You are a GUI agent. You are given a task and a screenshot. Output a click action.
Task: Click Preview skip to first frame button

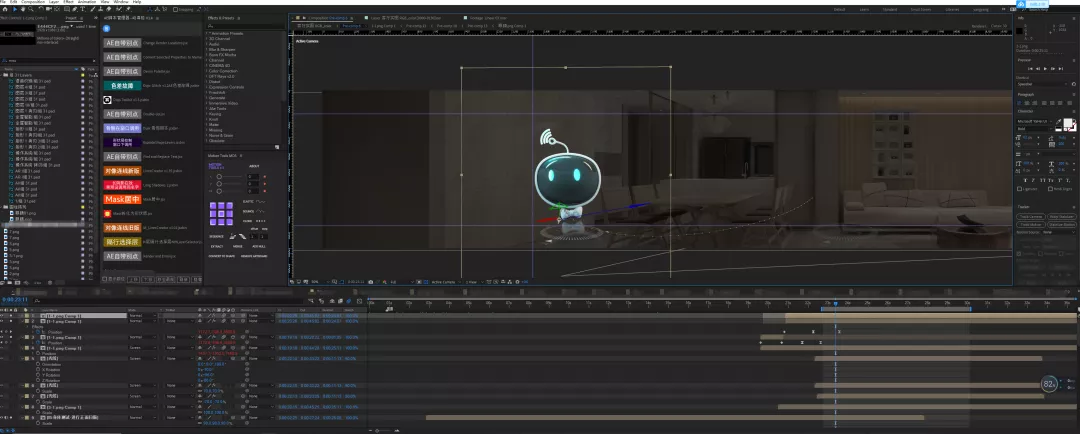pos(1030,68)
